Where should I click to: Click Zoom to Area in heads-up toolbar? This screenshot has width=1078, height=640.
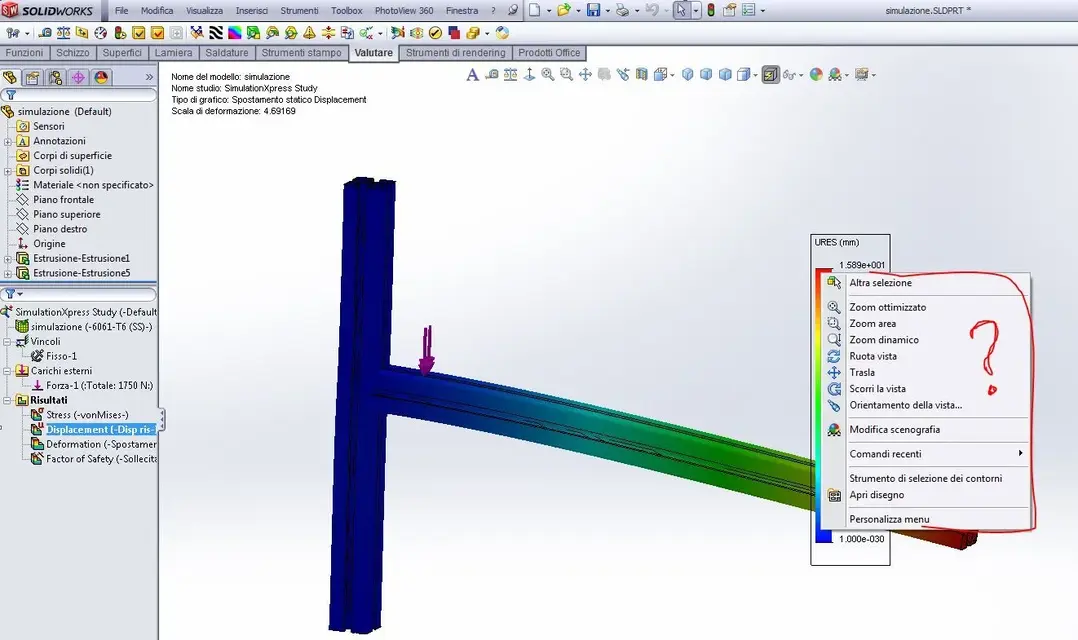566,74
